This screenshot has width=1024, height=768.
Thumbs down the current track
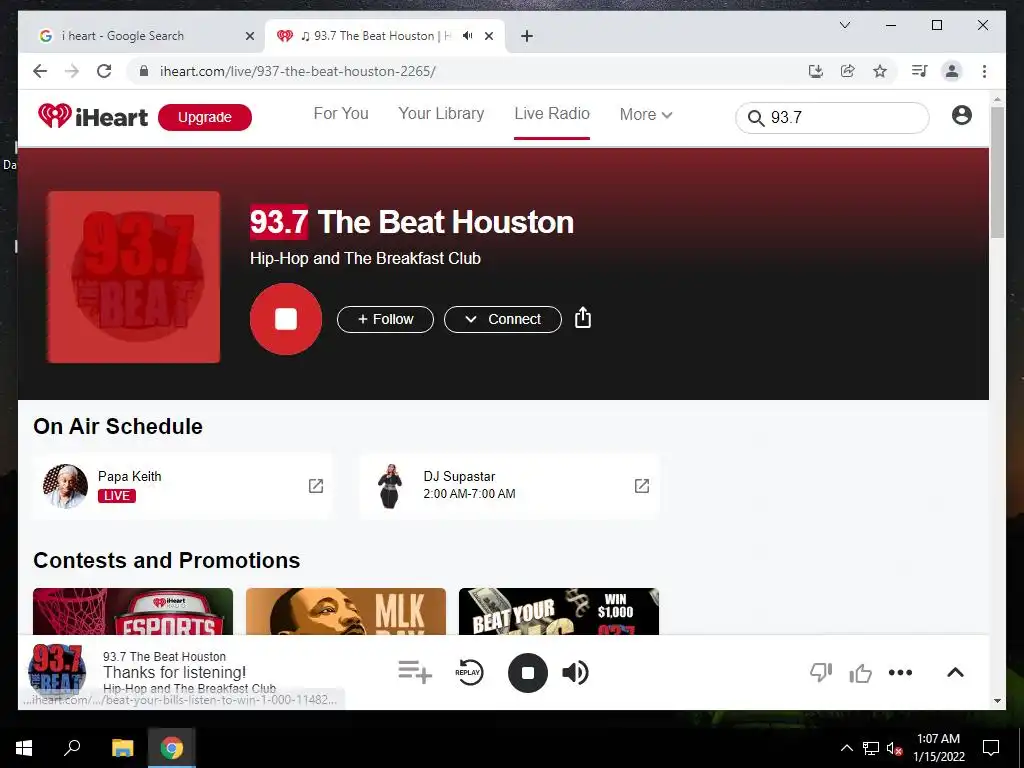[x=821, y=672]
